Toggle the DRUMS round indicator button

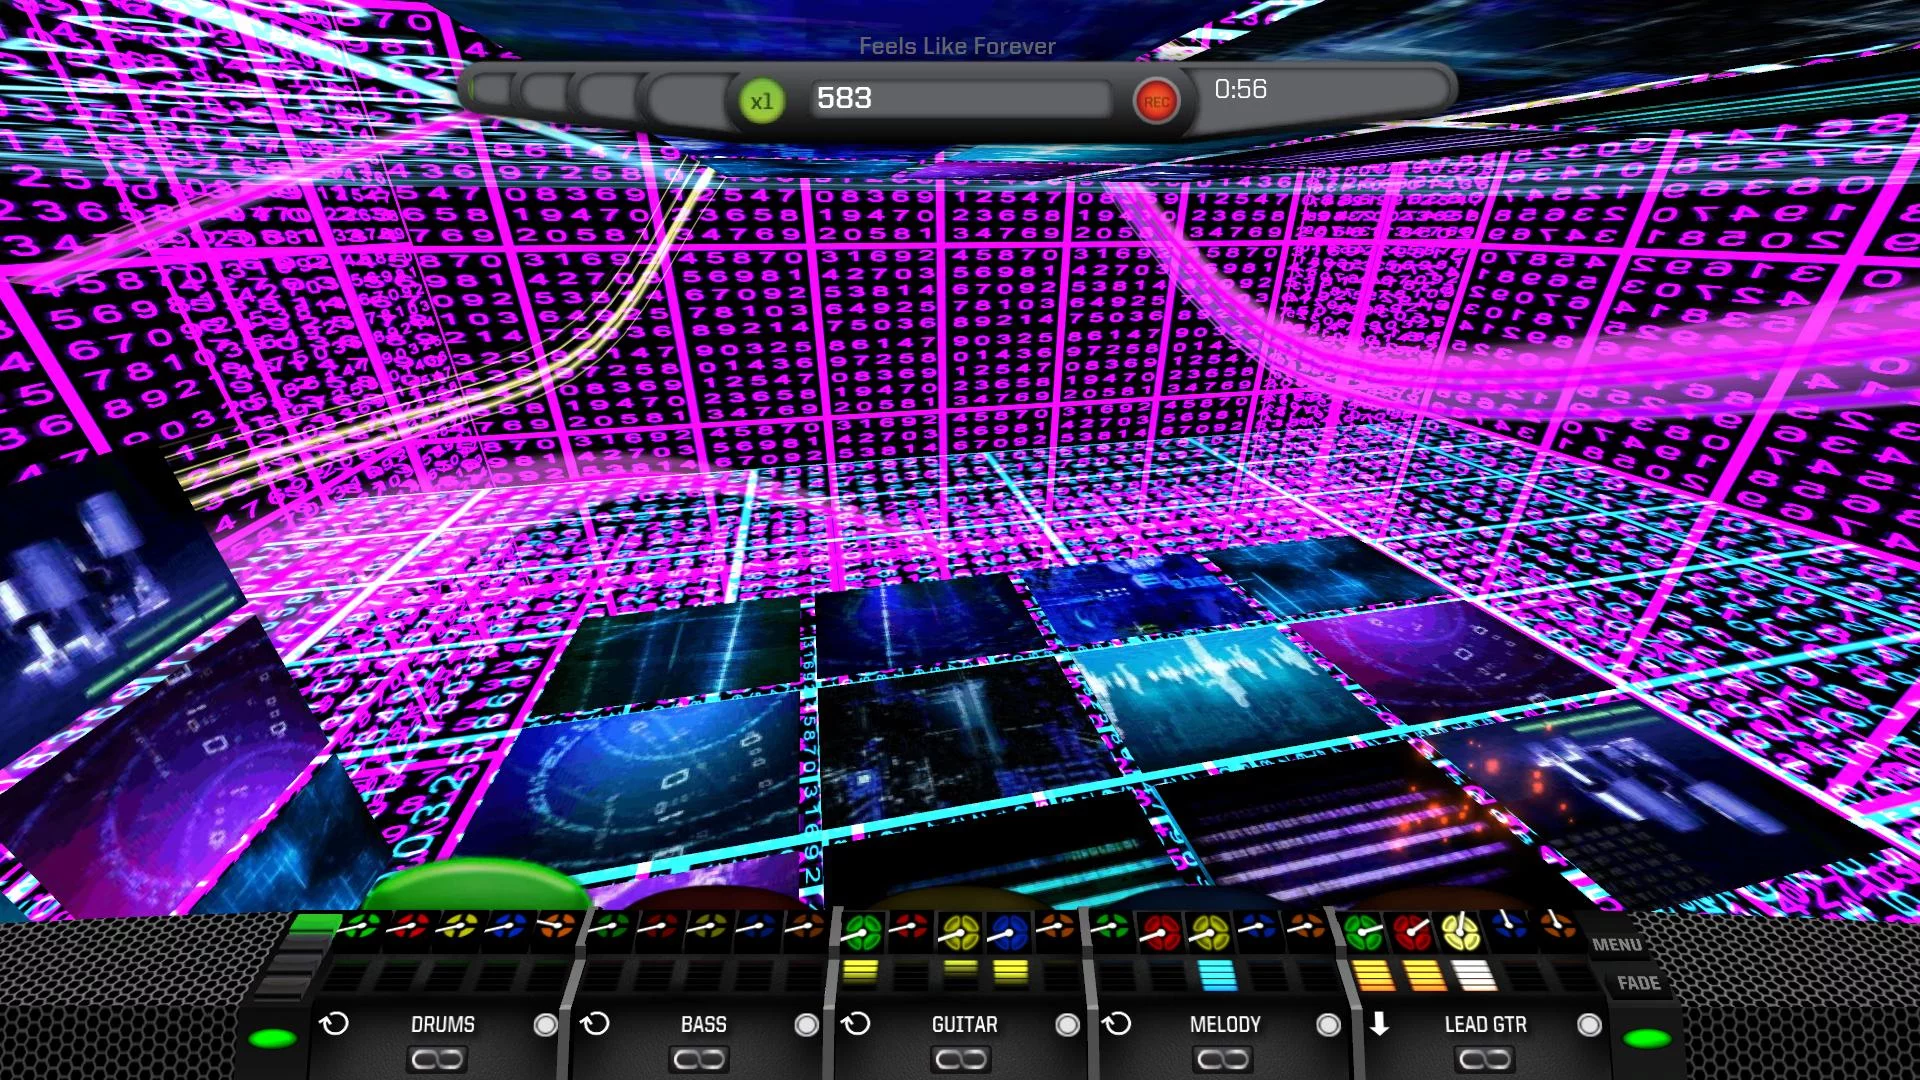coord(545,1024)
